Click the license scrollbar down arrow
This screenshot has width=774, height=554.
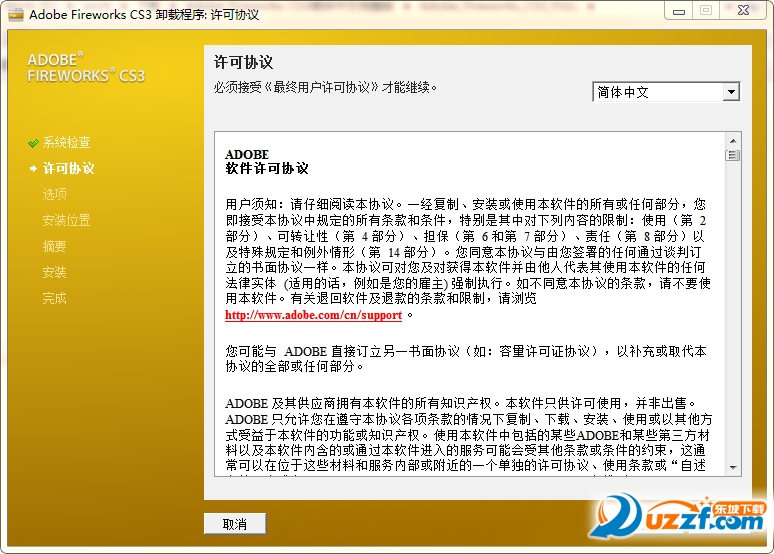coord(733,467)
